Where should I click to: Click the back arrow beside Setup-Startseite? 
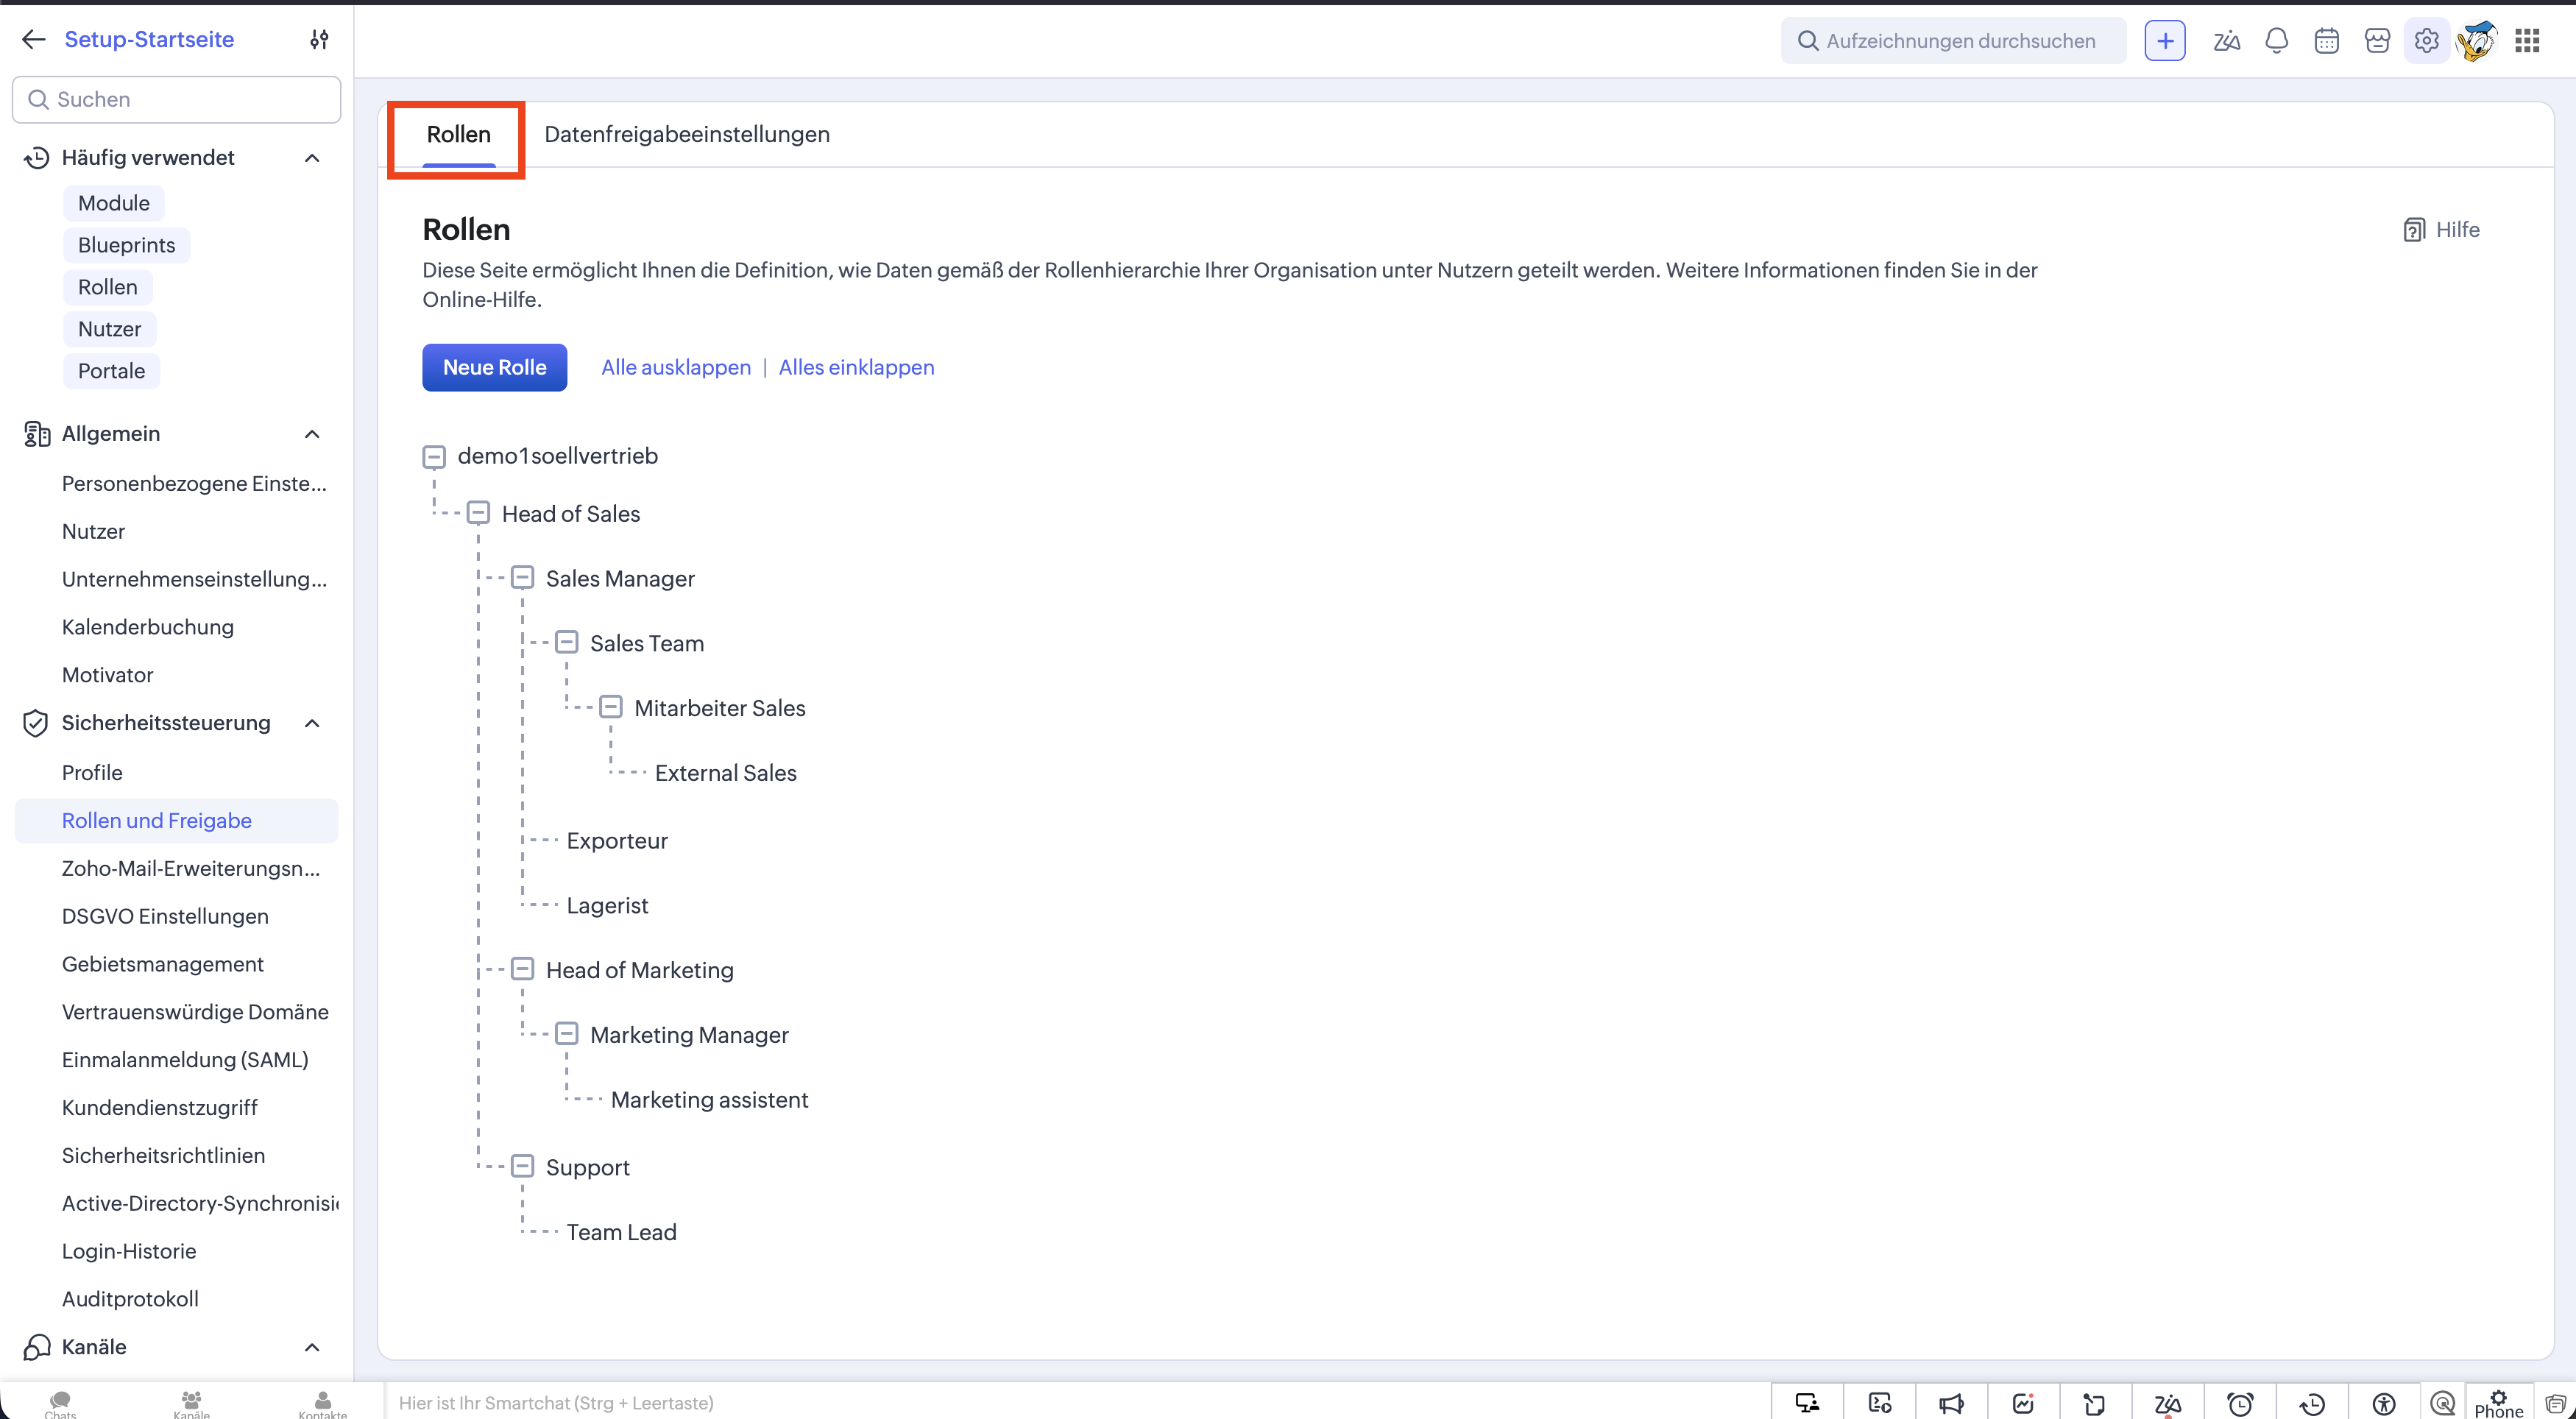pos(34,39)
